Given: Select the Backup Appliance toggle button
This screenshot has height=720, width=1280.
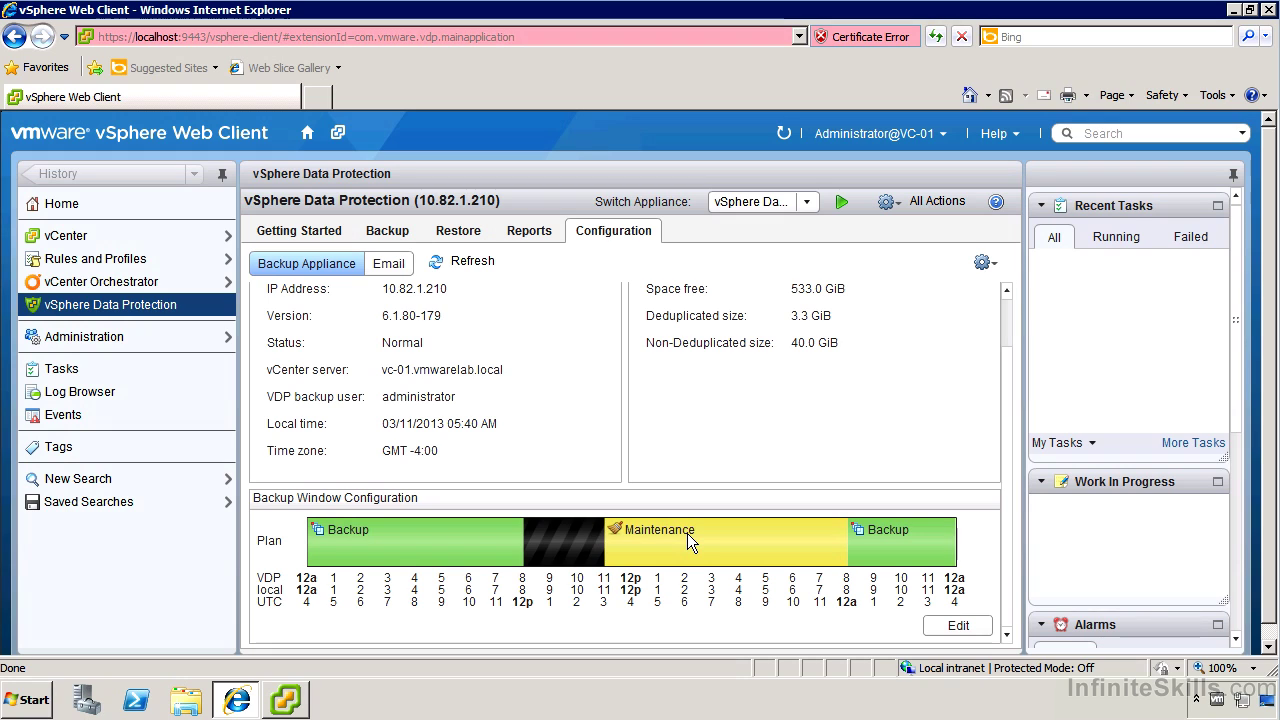Looking at the screenshot, I should (x=306, y=264).
